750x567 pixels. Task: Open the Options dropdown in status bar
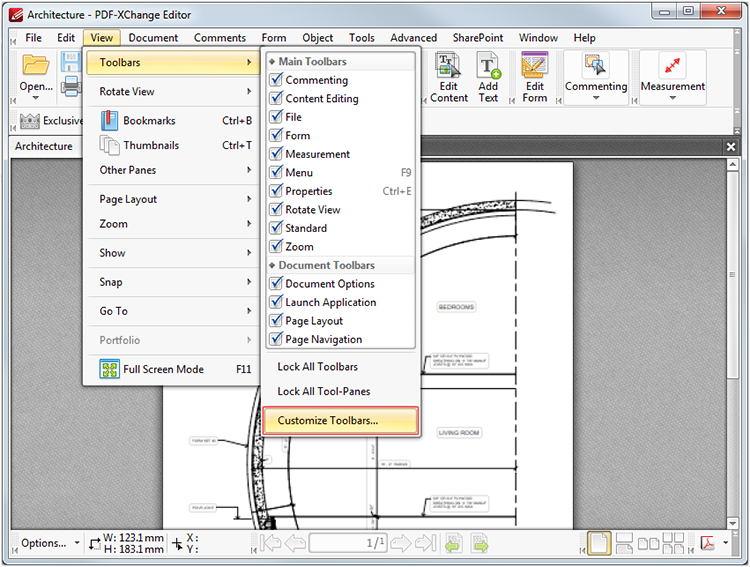[x=50, y=543]
